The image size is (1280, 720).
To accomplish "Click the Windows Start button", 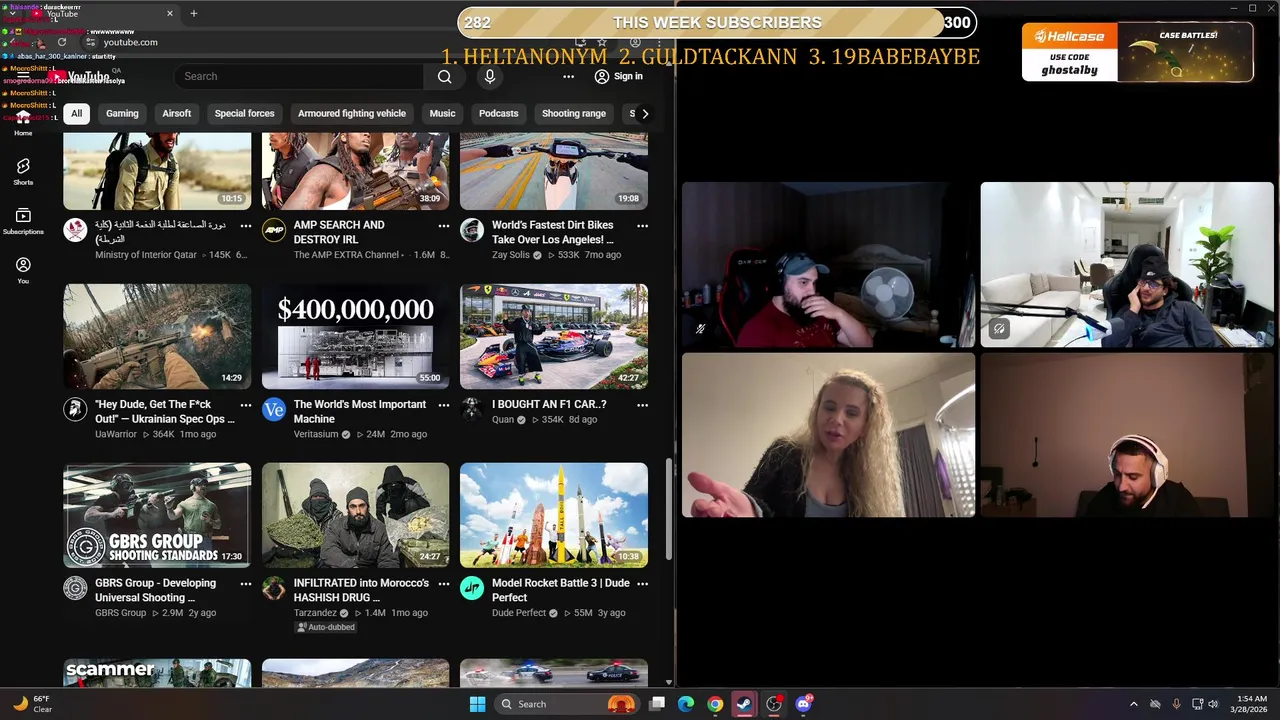I will [x=477, y=704].
